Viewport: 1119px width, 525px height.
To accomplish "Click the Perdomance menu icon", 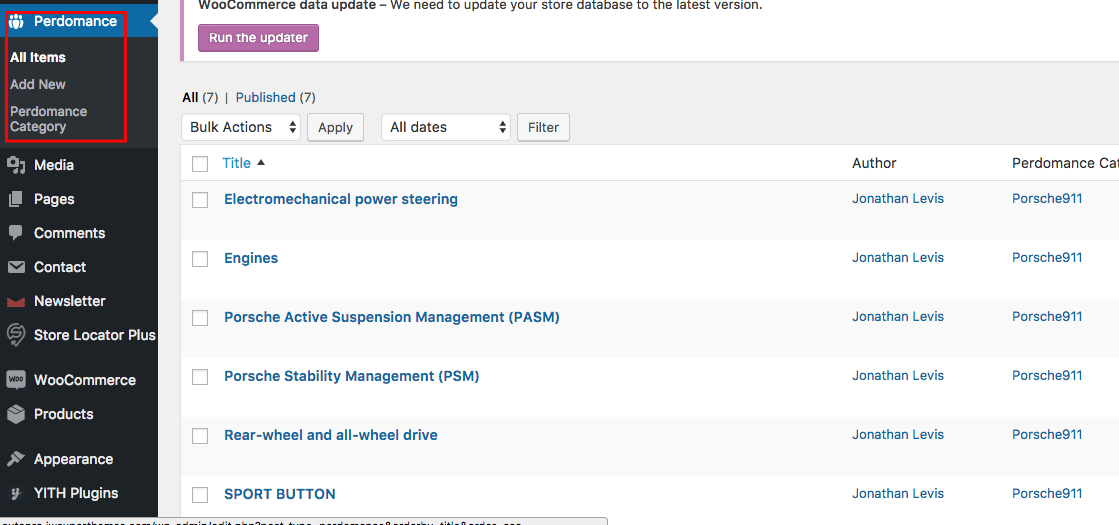I will point(16,21).
